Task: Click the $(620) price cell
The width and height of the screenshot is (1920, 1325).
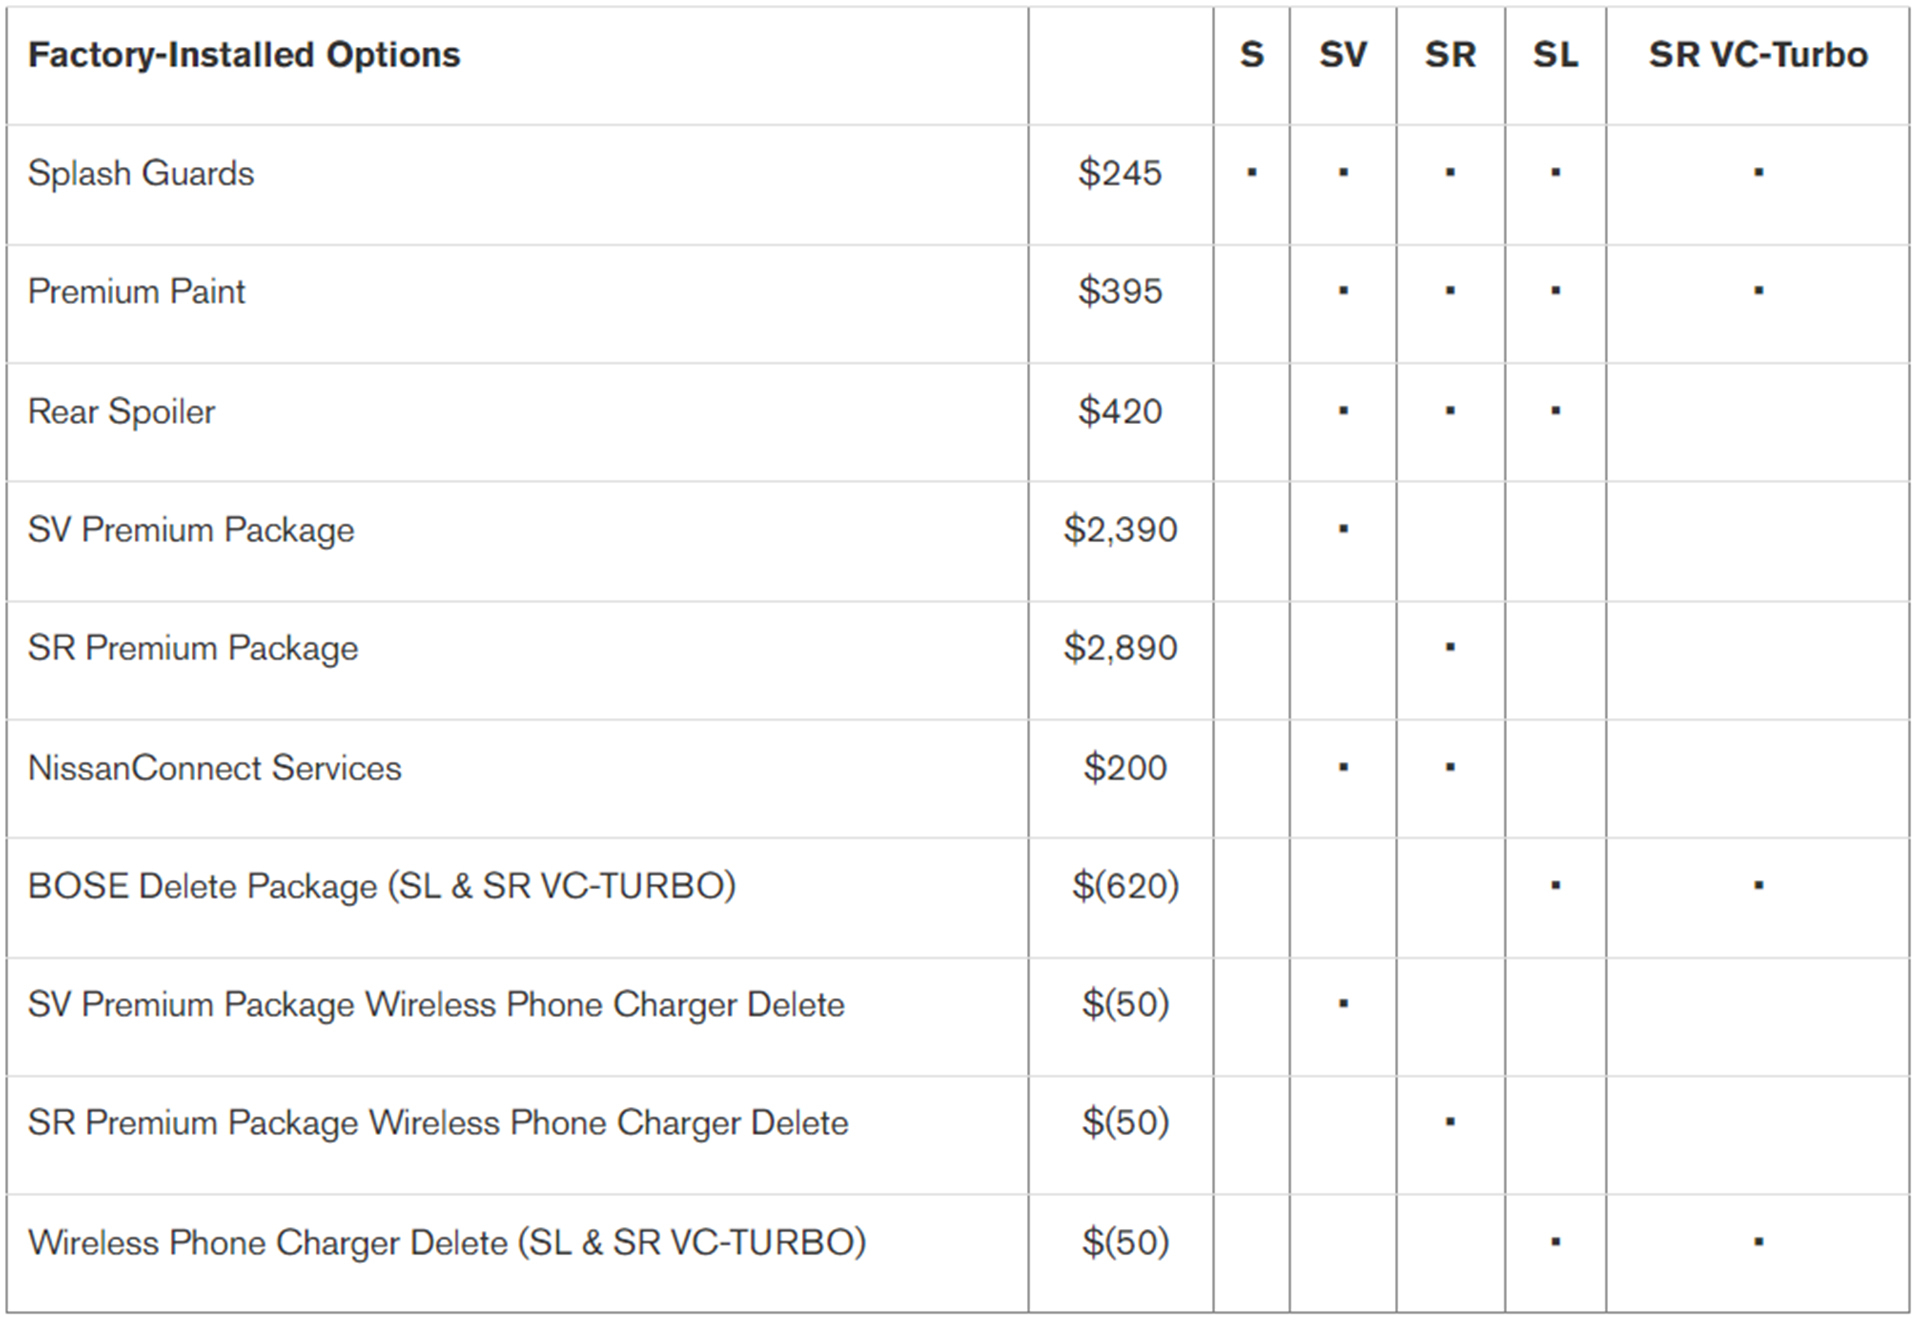Action: (1125, 886)
